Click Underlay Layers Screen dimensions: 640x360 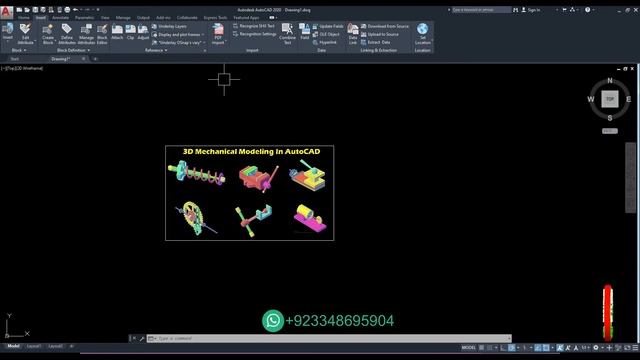(x=169, y=26)
